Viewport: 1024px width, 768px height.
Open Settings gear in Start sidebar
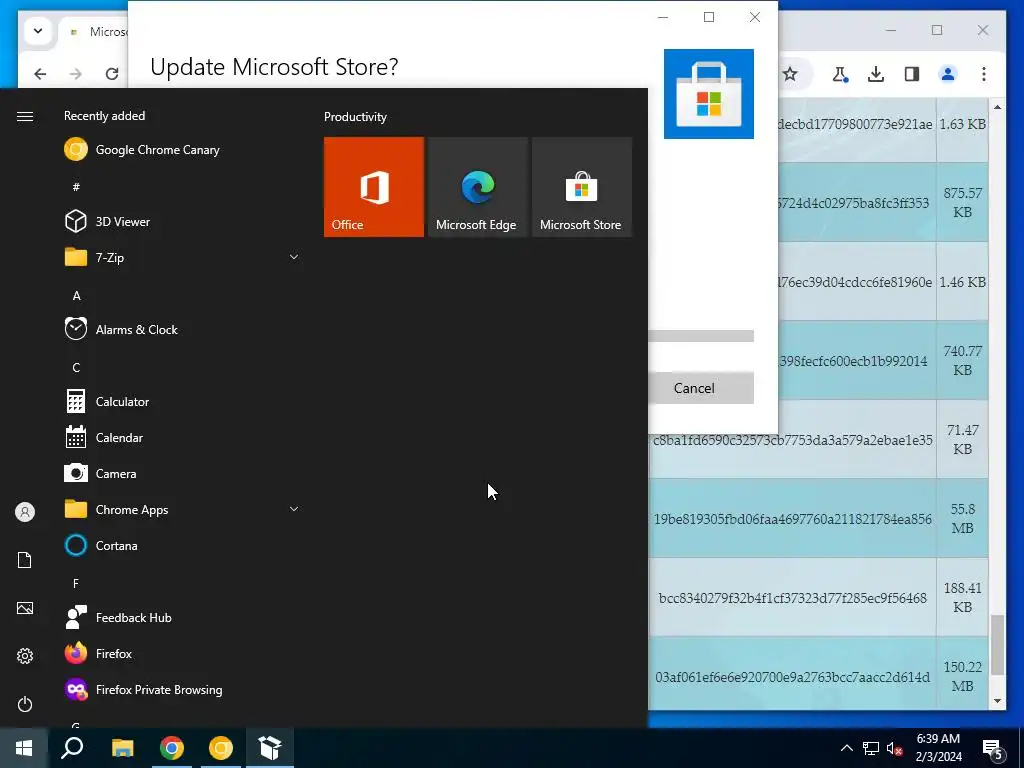coord(25,656)
